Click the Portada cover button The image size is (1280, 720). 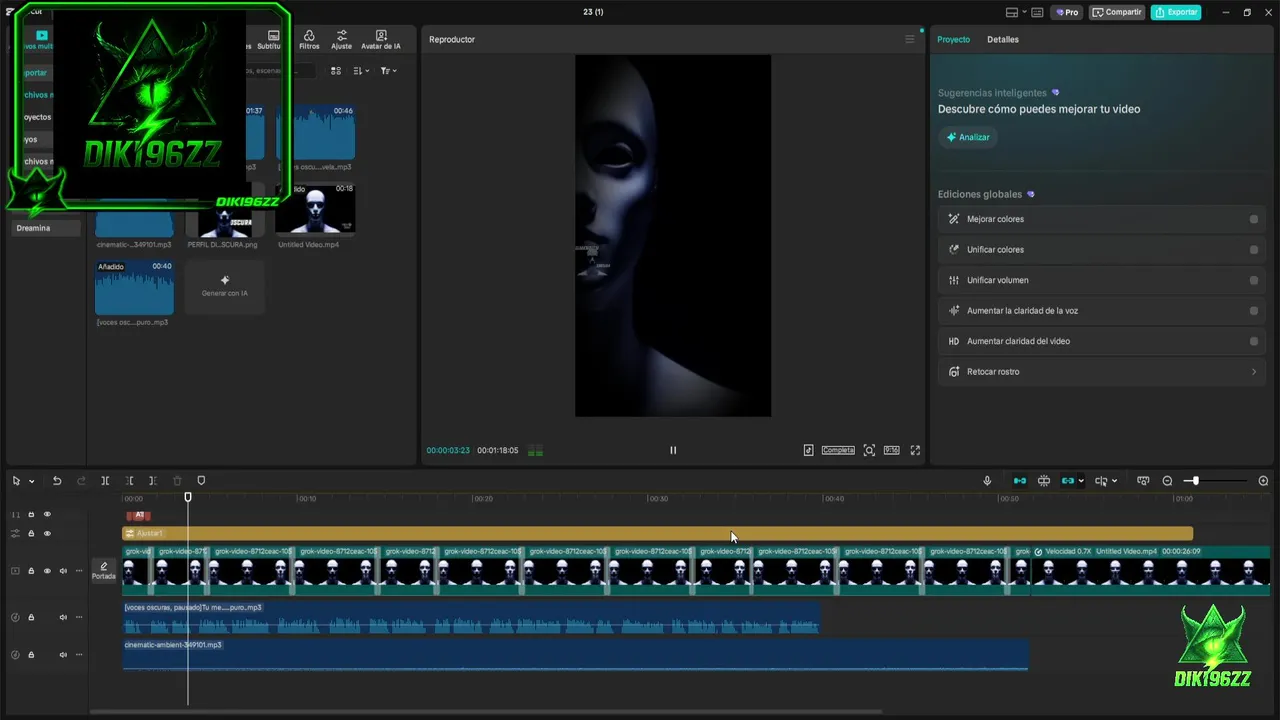(104, 571)
